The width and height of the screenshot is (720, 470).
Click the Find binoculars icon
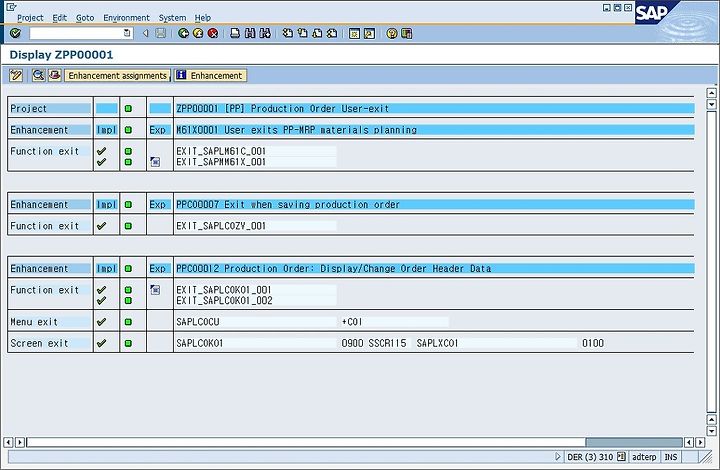(x=250, y=33)
